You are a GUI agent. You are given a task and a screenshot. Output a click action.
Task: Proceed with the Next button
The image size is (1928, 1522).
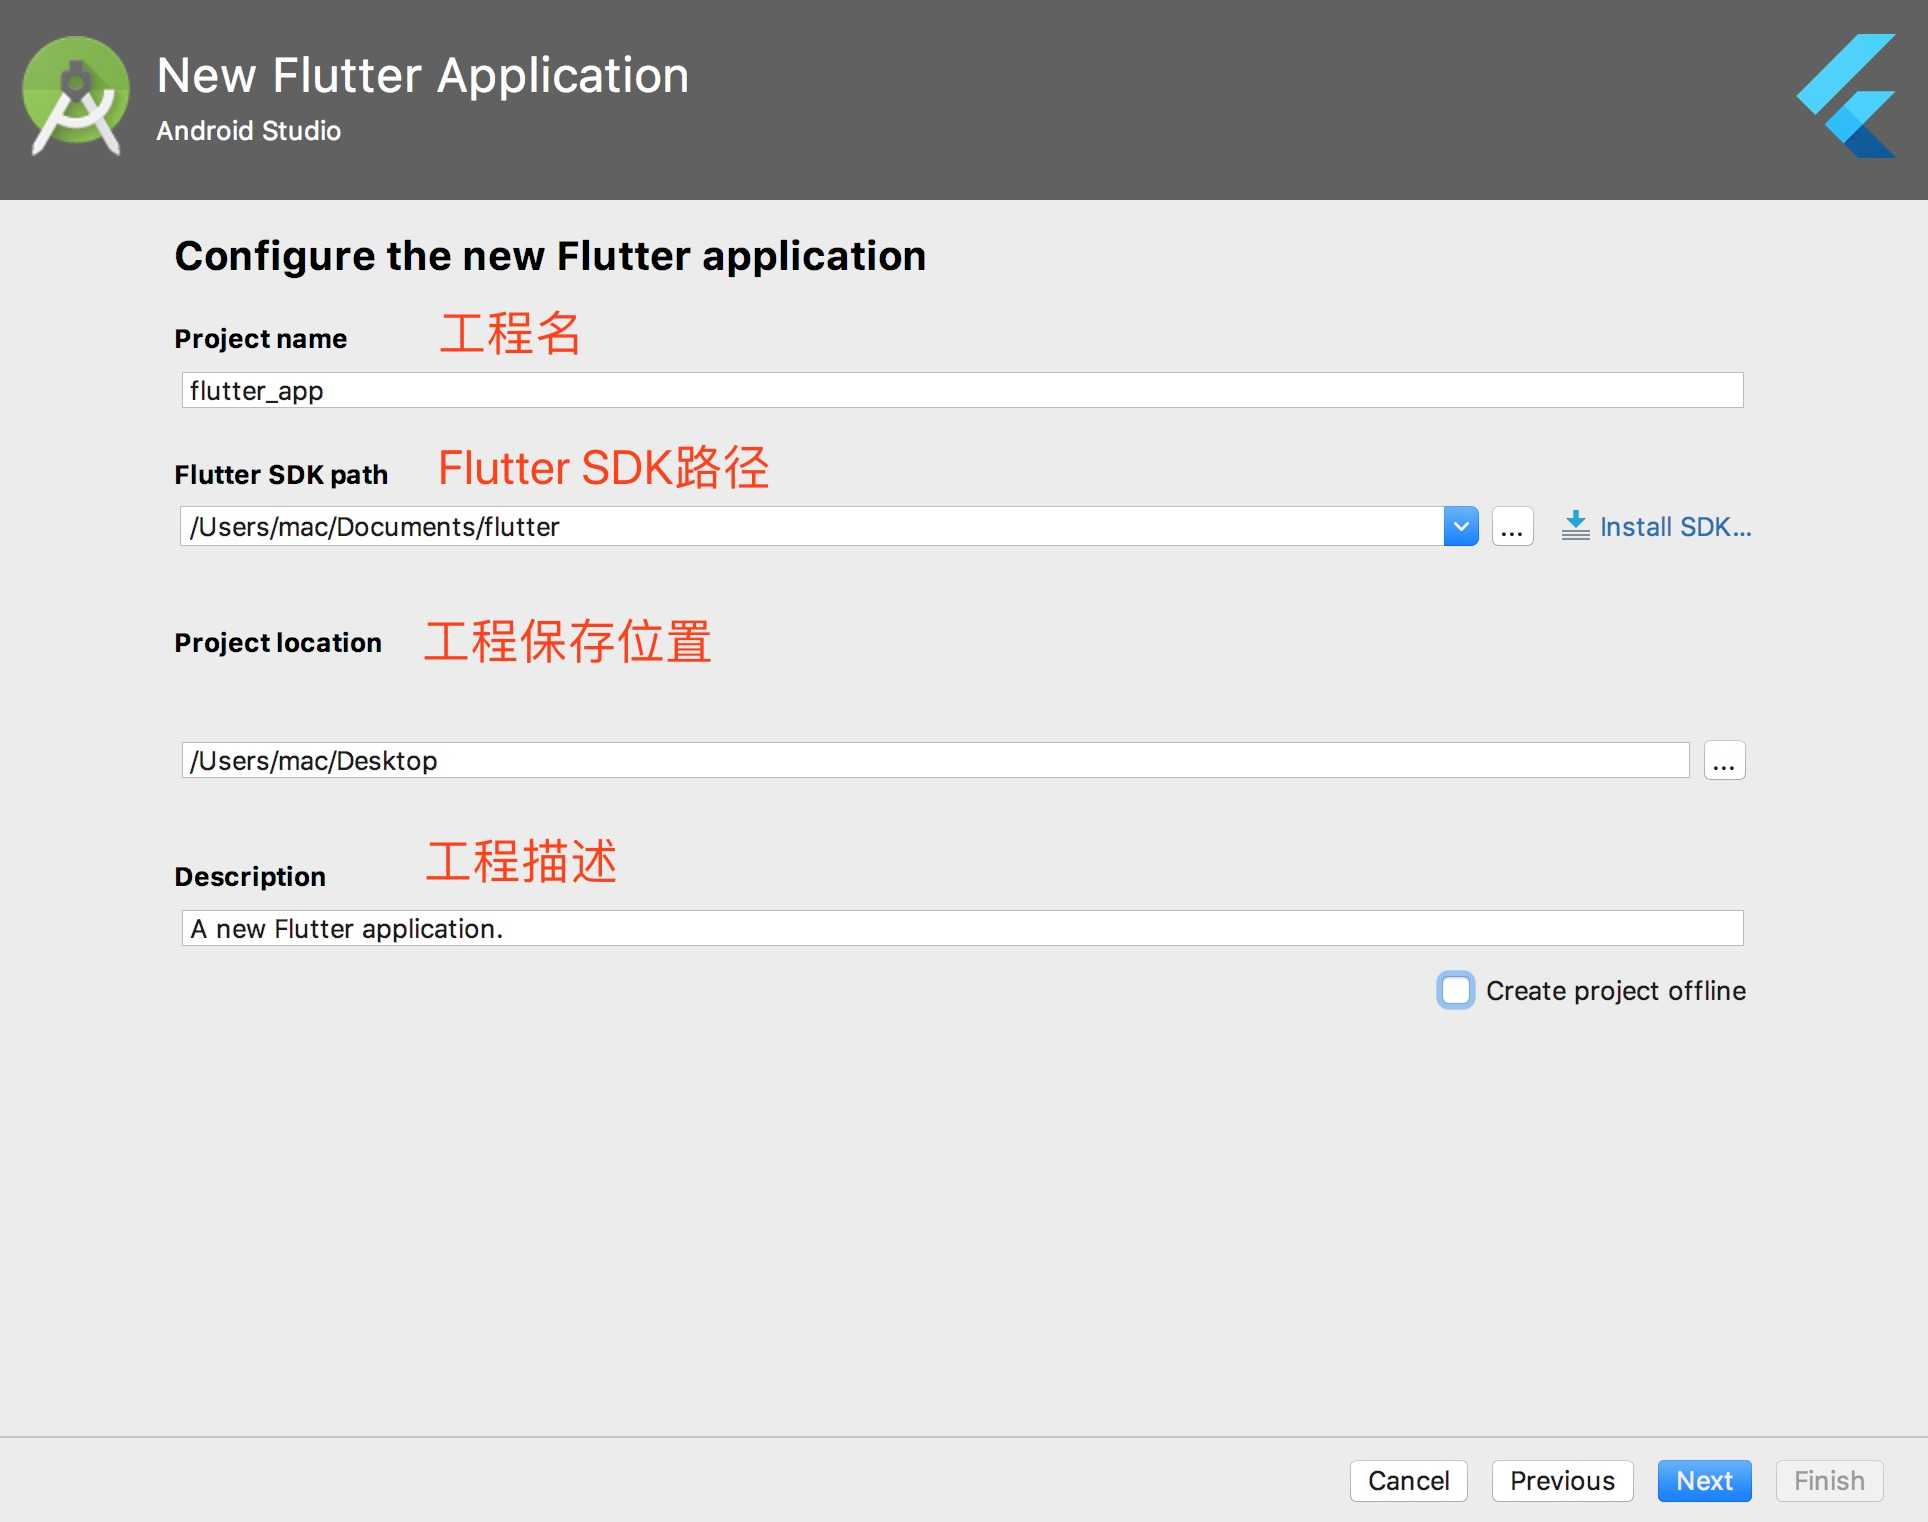pyautogui.click(x=1704, y=1480)
